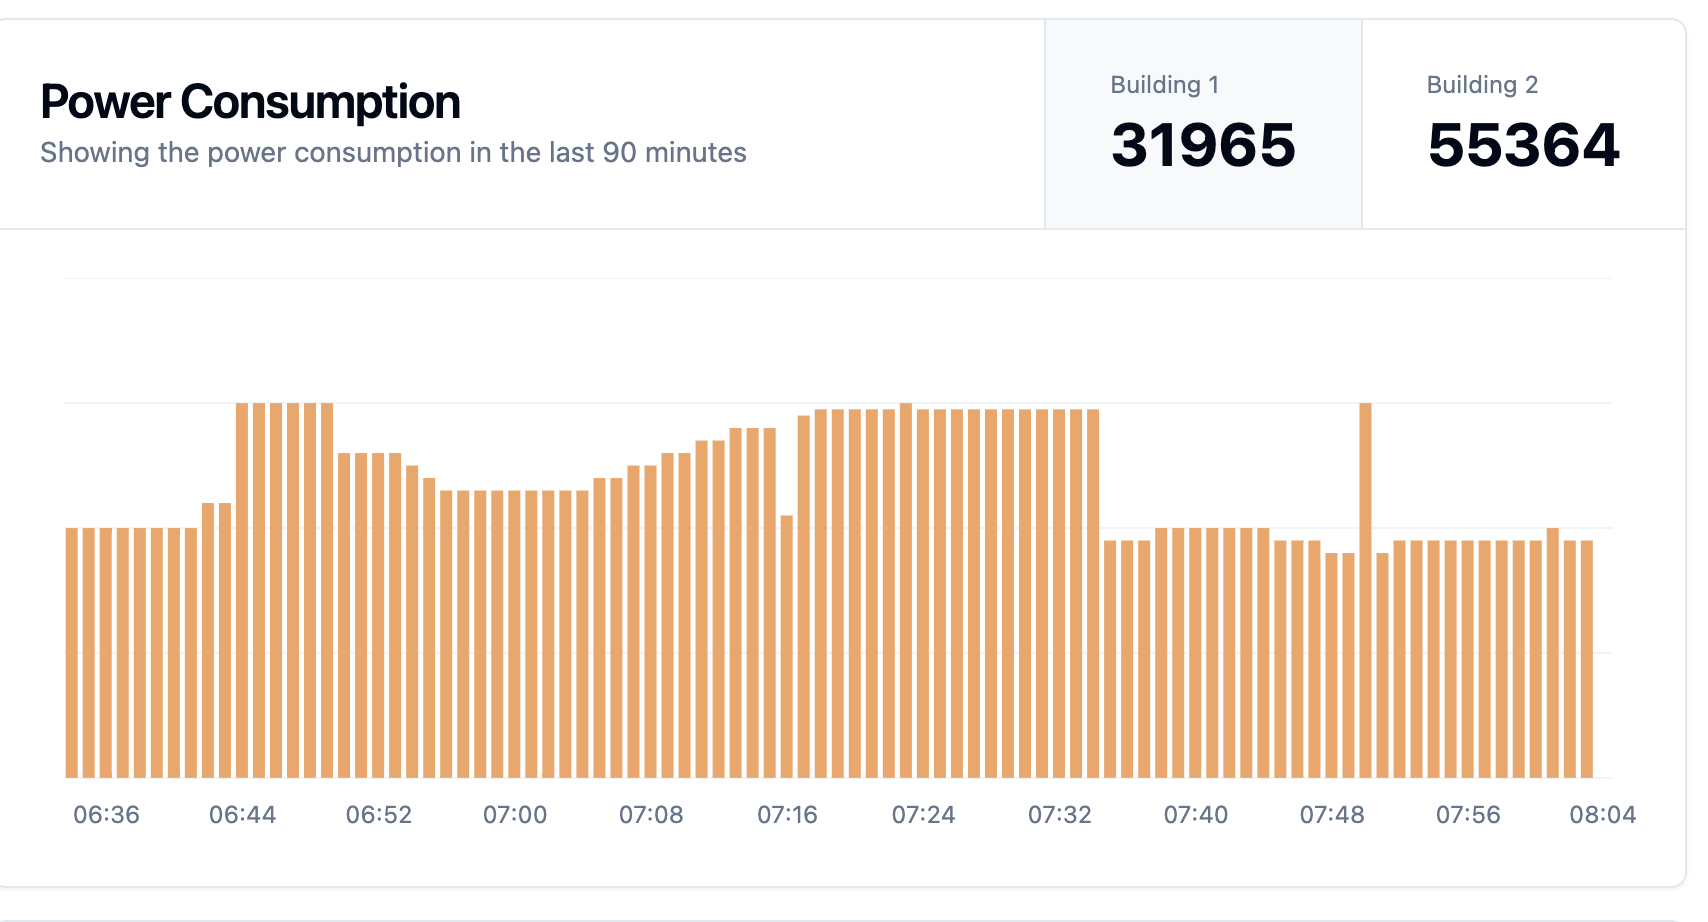Click the 06:52 axis label
Screen dimensions: 1708x922
(379, 815)
